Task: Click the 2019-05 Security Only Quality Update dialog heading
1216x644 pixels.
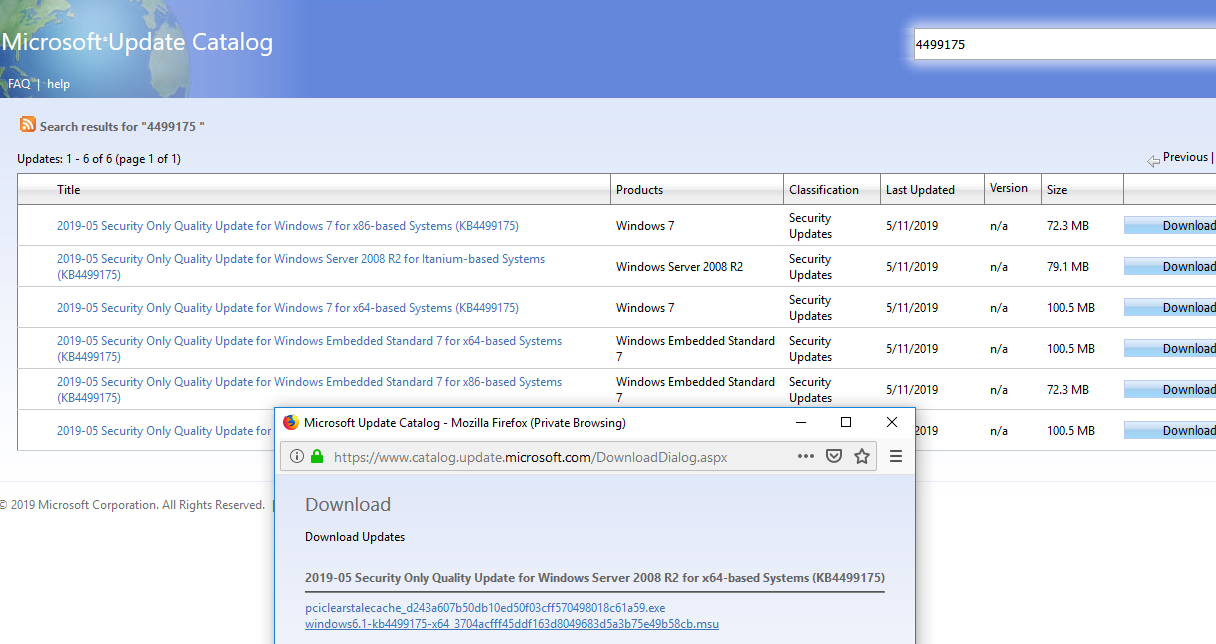Action: (x=595, y=578)
